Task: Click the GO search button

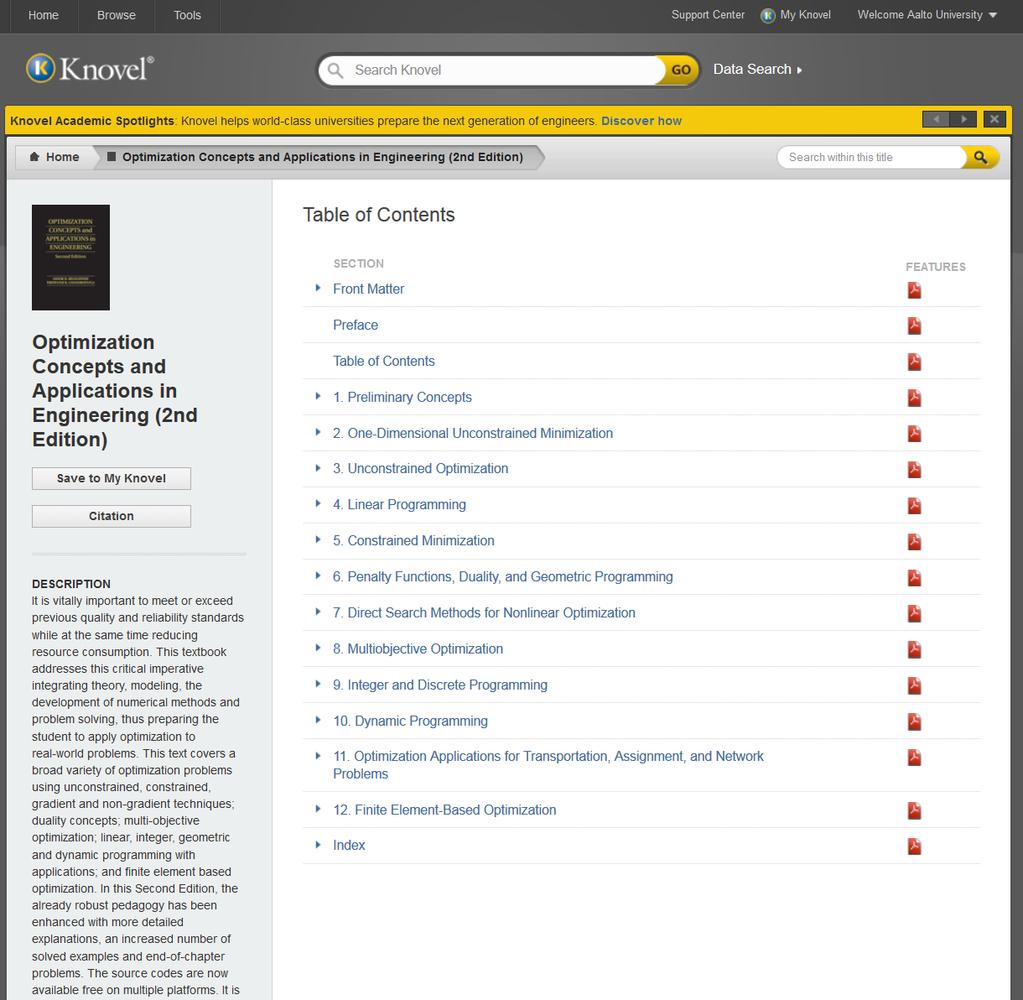Action: pyautogui.click(x=680, y=70)
